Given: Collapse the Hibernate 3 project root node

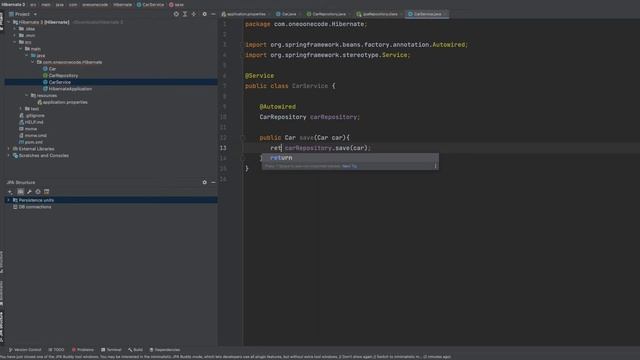Looking at the screenshot, I should pos(9,22).
